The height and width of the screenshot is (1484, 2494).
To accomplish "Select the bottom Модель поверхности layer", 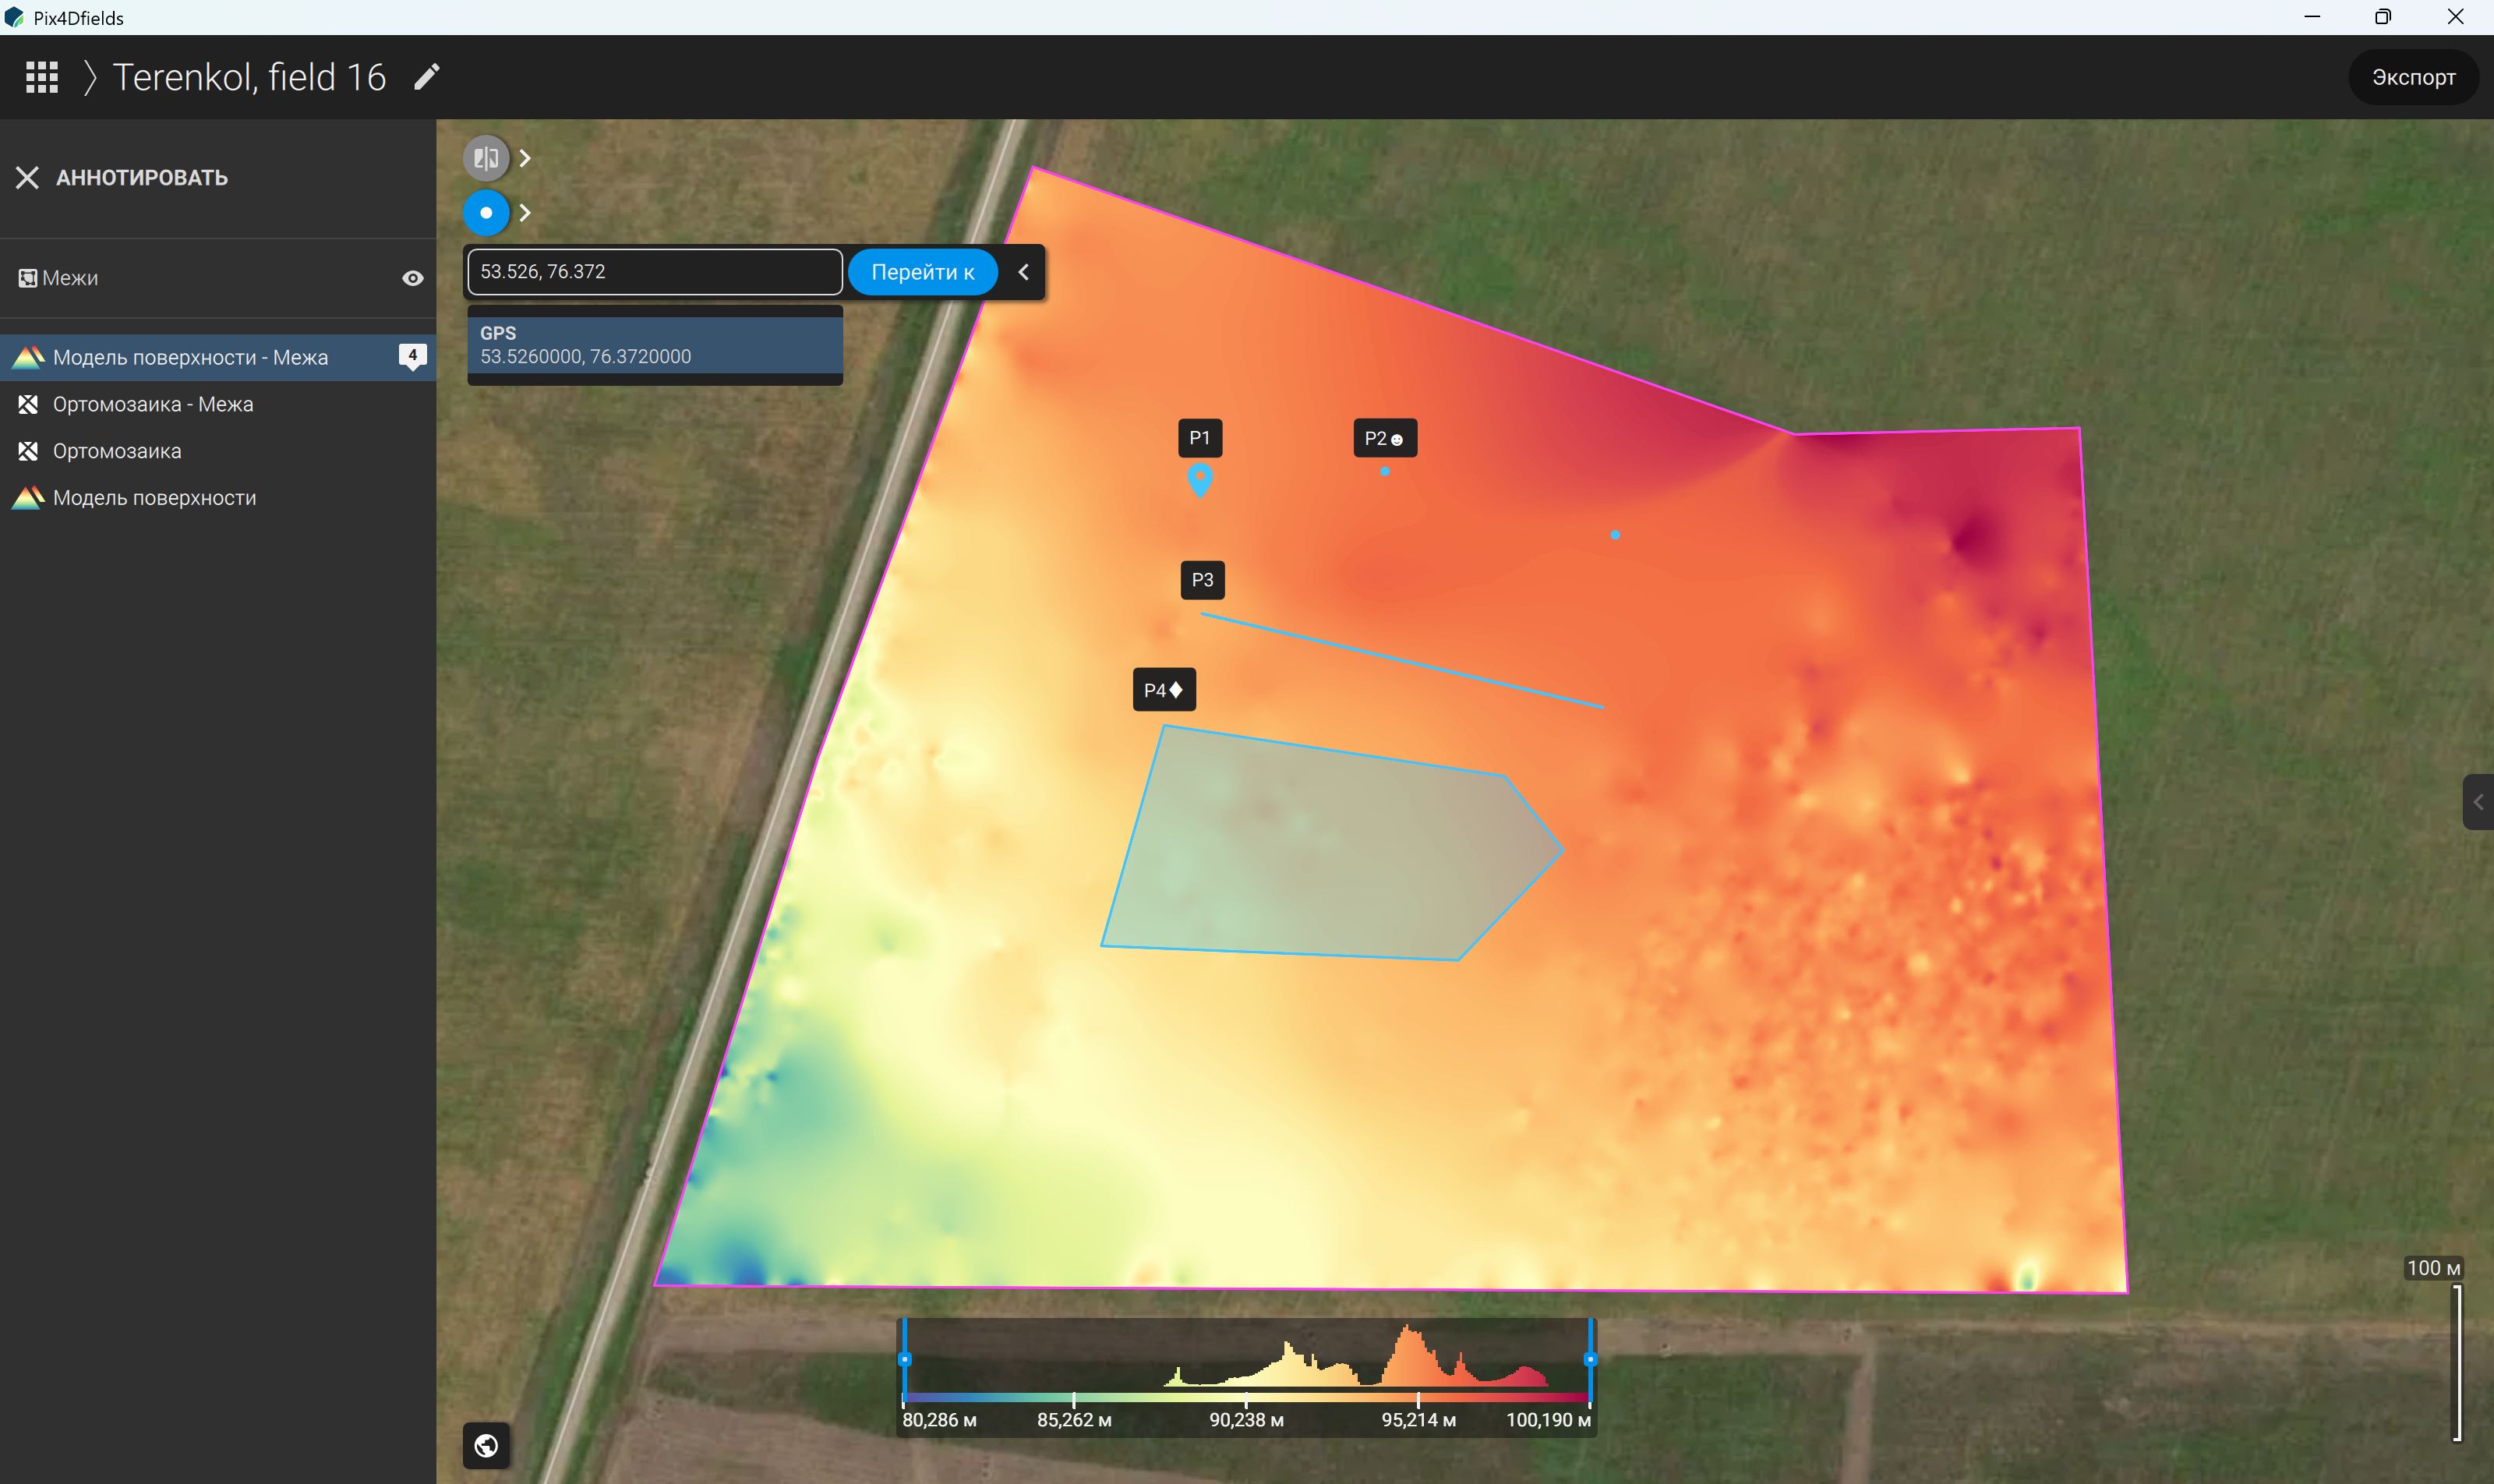I will click(x=218, y=498).
